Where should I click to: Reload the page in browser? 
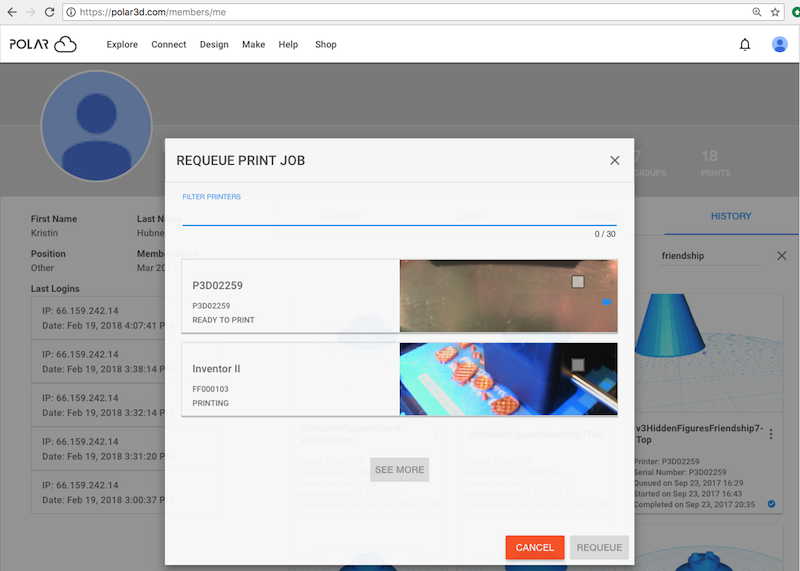point(49,12)
